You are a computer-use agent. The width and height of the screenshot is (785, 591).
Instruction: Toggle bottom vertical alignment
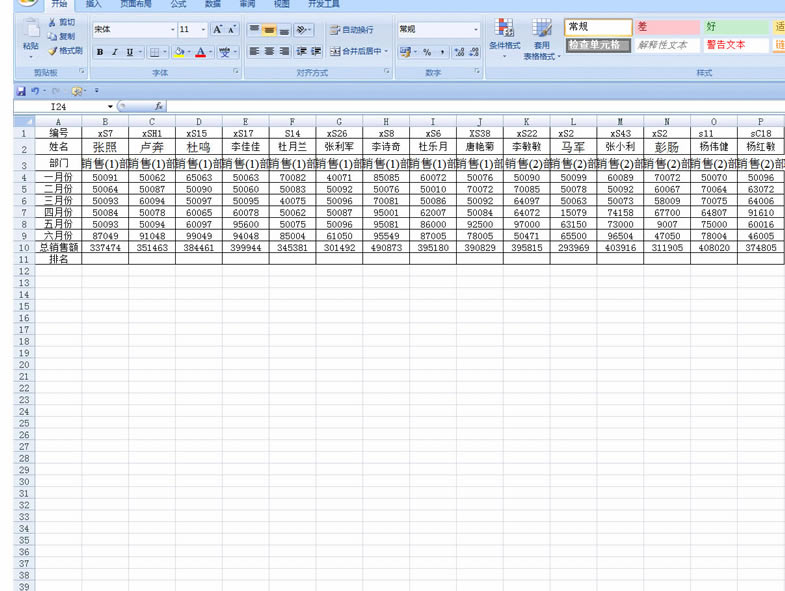[284, 30]
